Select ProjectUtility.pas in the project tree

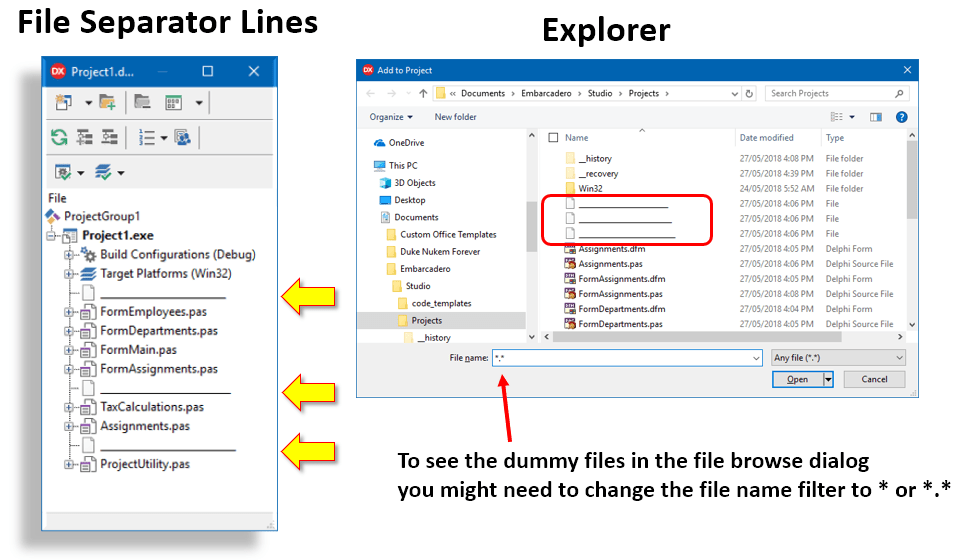[145, 464]
